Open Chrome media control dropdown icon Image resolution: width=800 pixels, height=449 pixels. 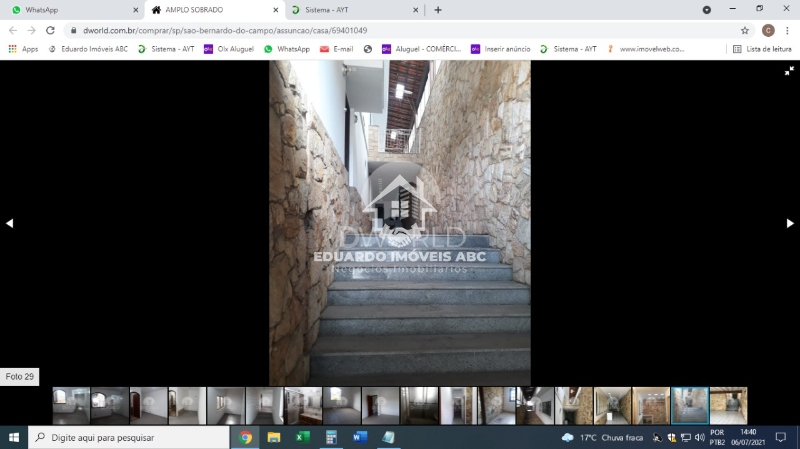pos(706,10)
